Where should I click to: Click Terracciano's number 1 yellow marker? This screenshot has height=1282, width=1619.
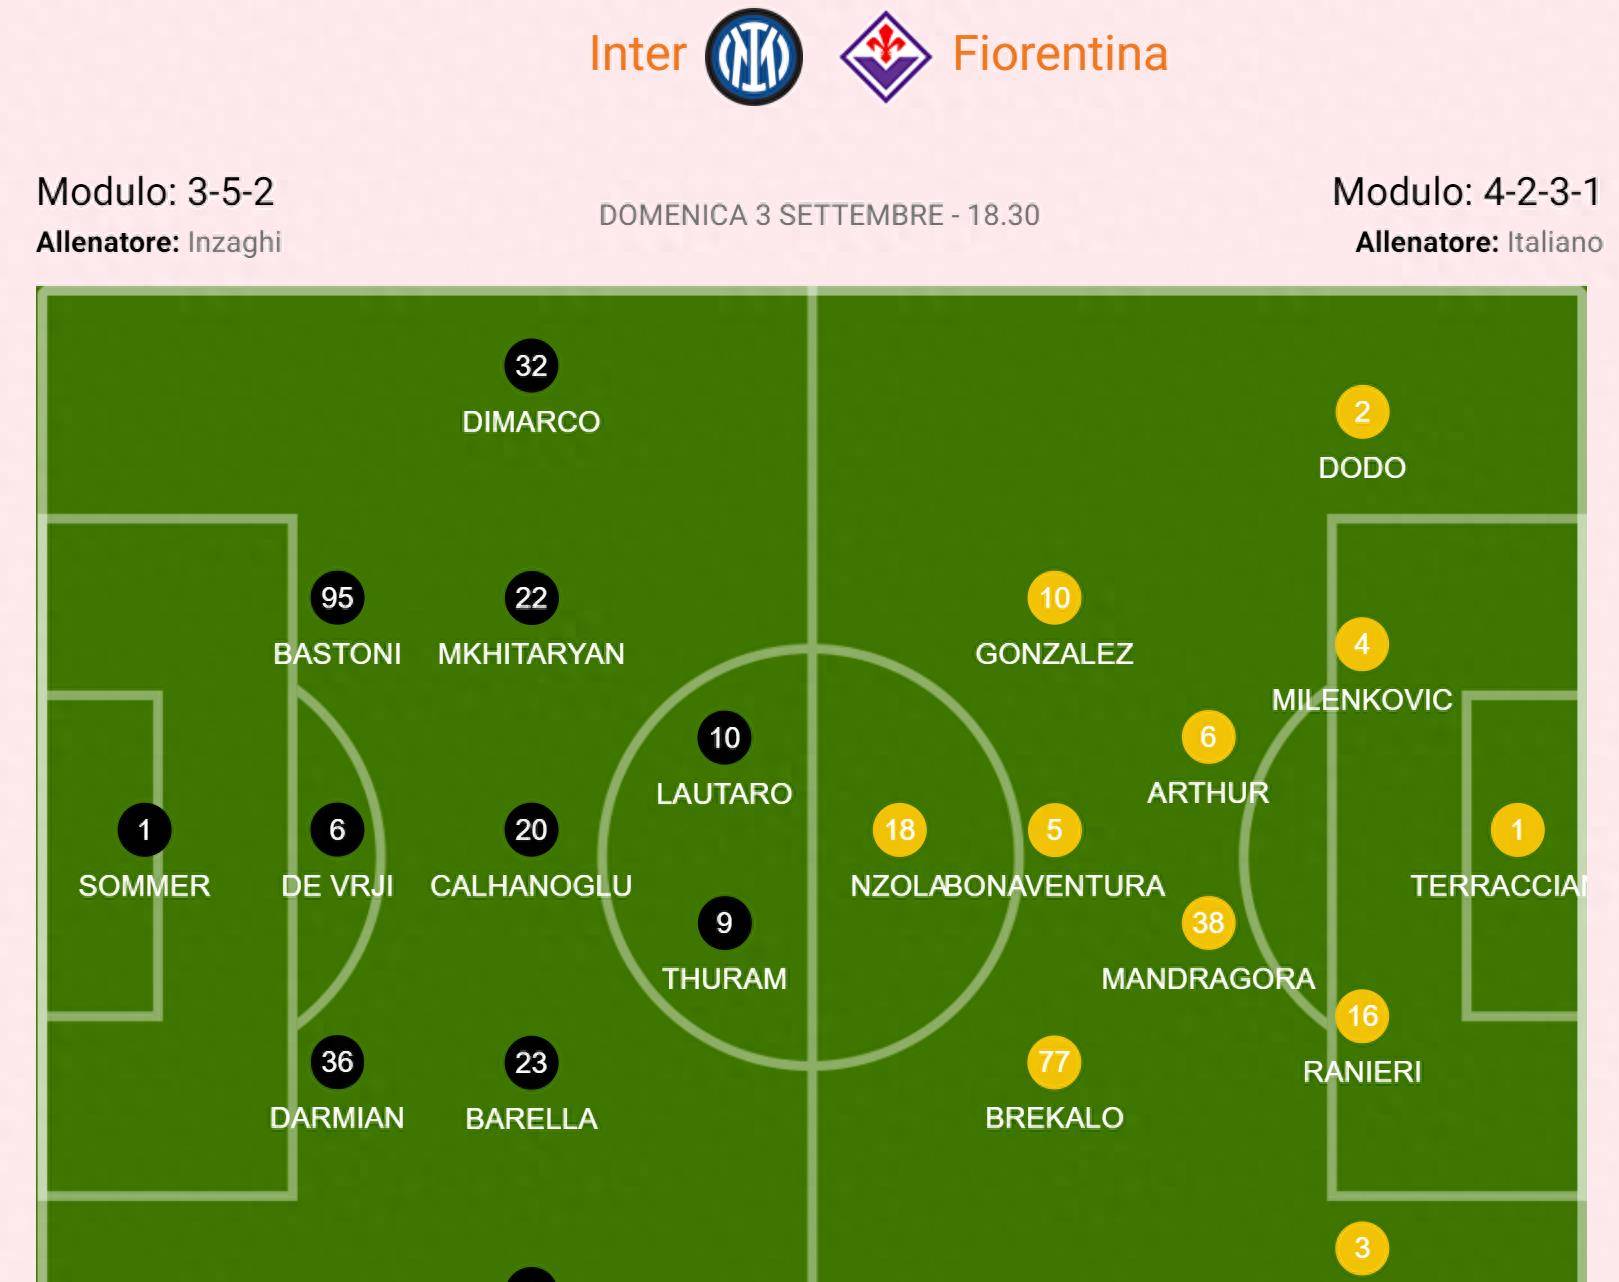pos(1517,830)
